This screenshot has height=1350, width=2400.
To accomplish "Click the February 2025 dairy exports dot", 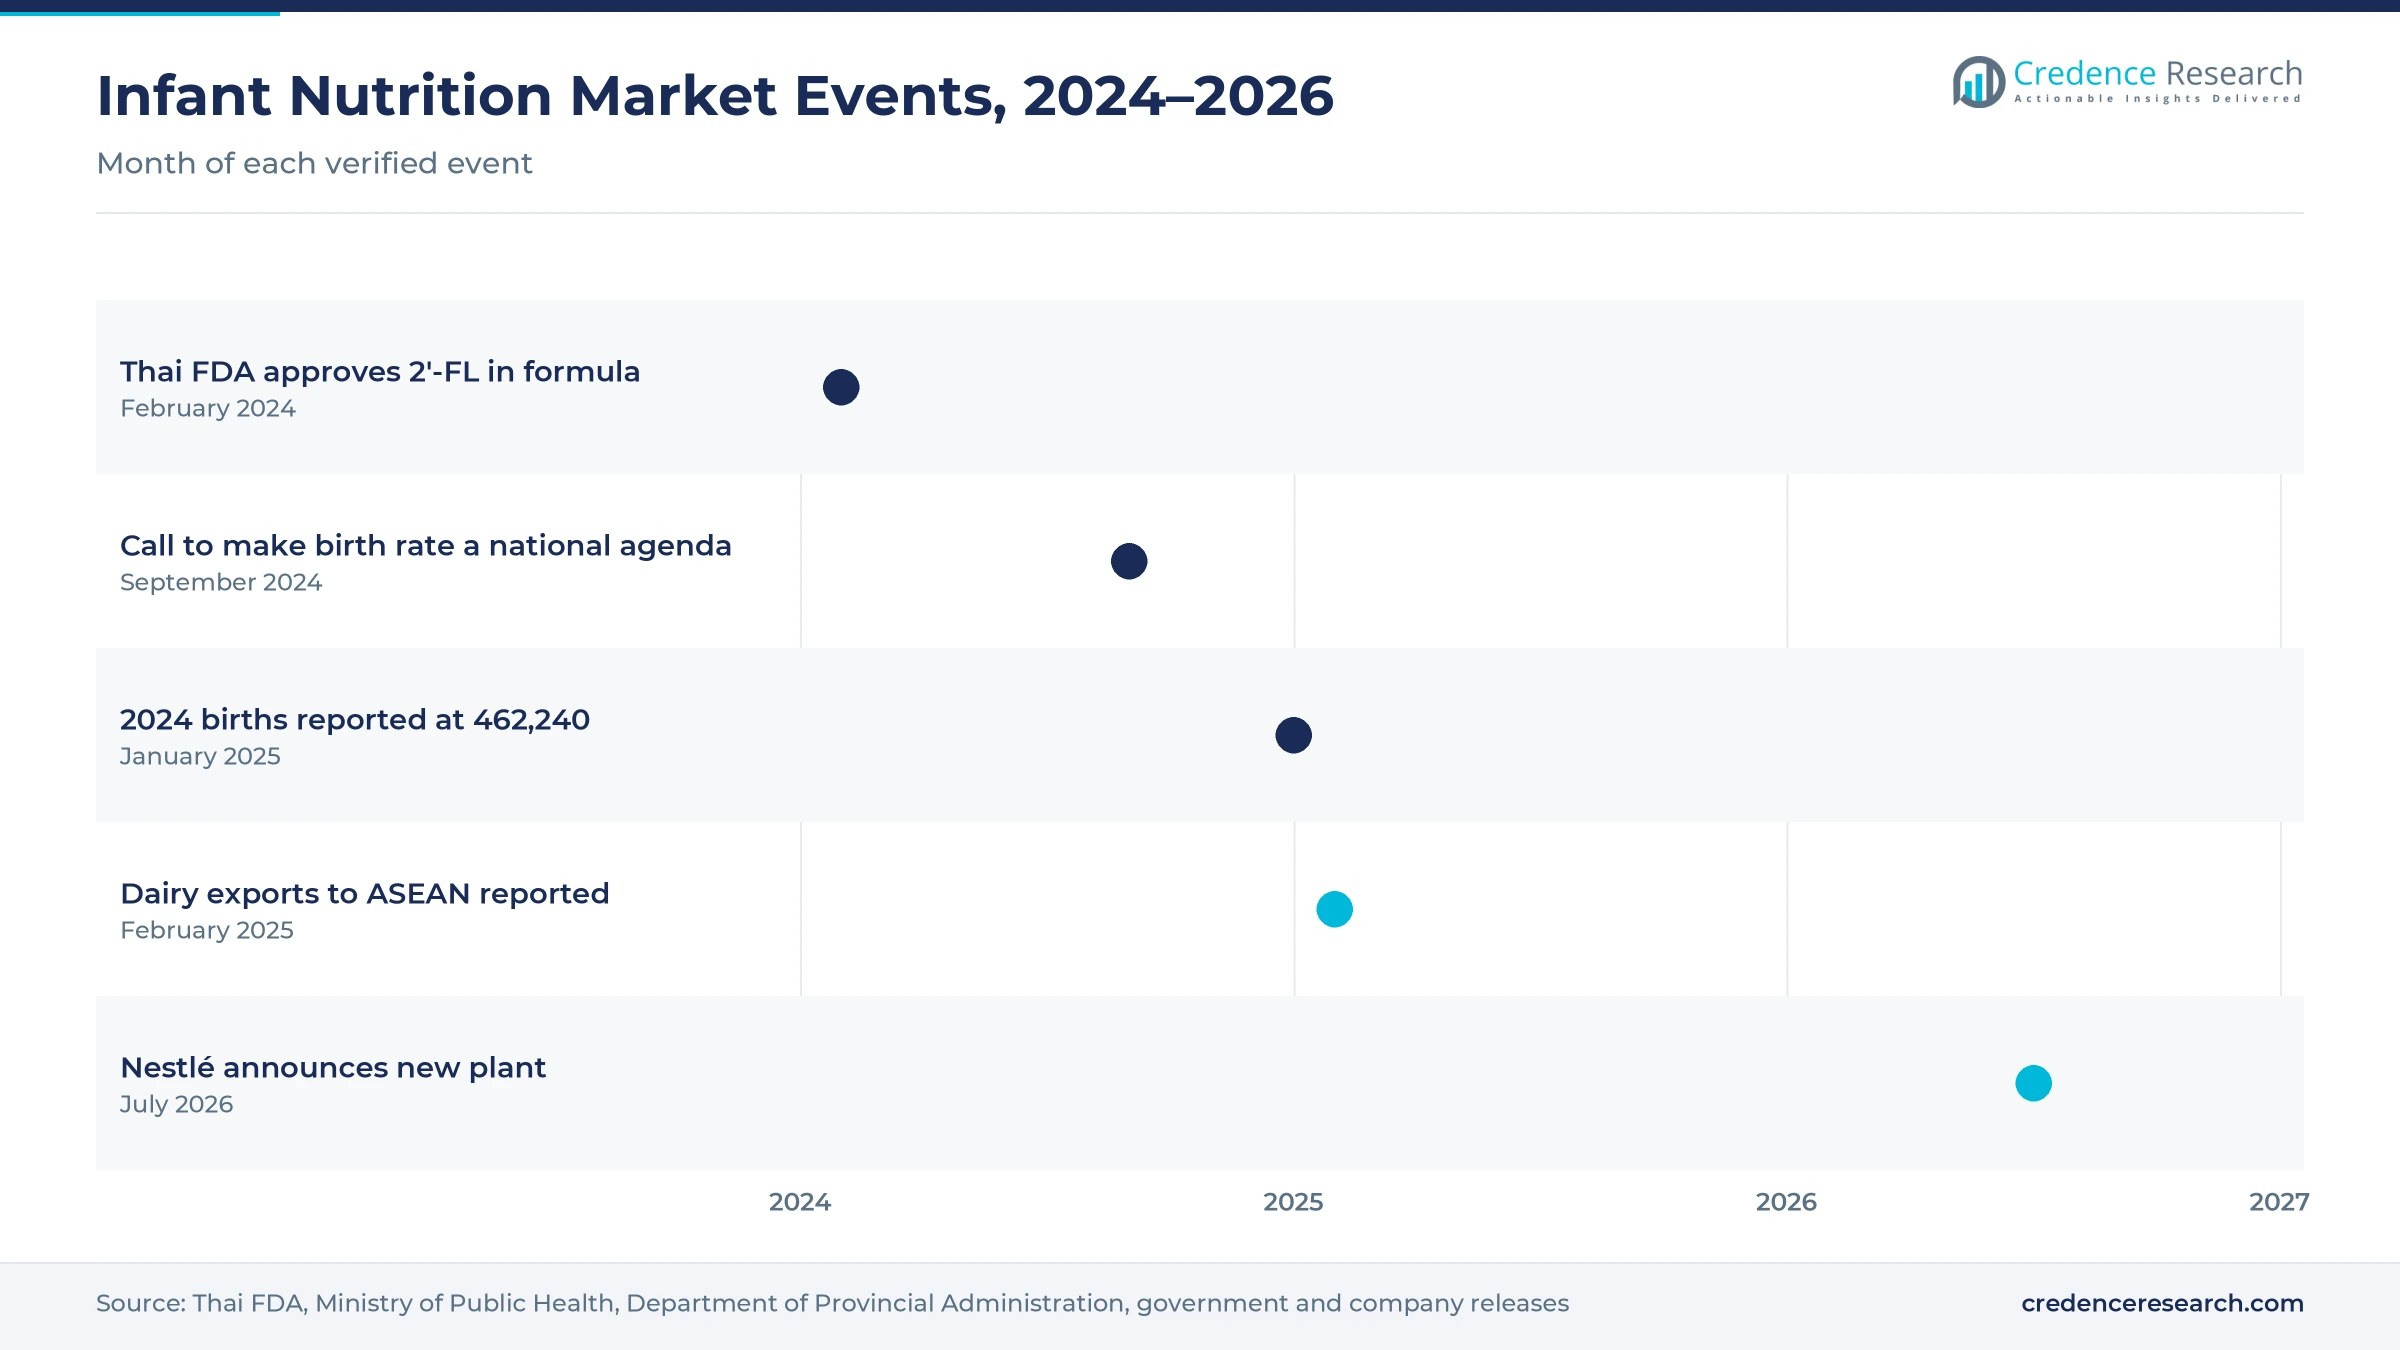I will (x=1335, y=909).
